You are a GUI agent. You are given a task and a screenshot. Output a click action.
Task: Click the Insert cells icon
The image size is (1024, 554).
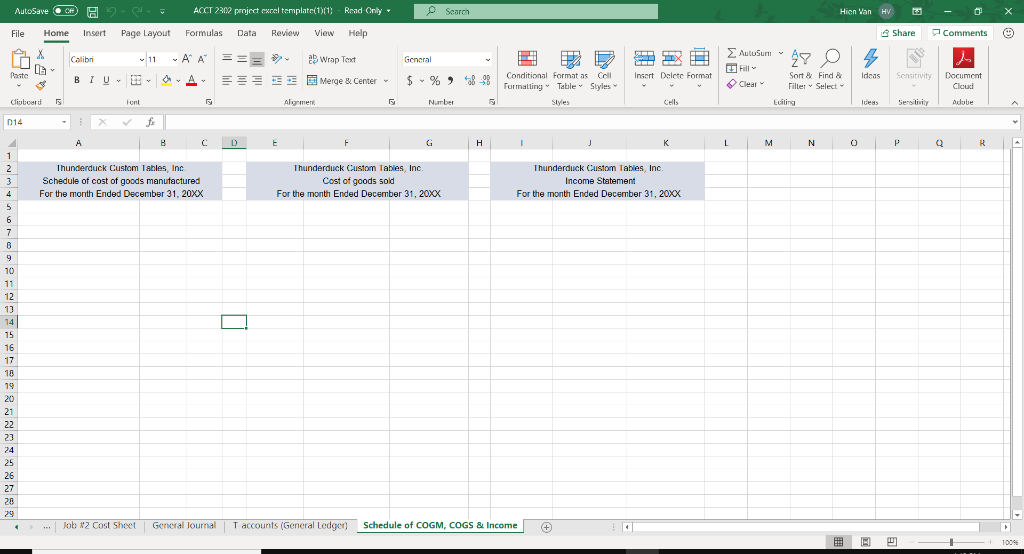644,59
